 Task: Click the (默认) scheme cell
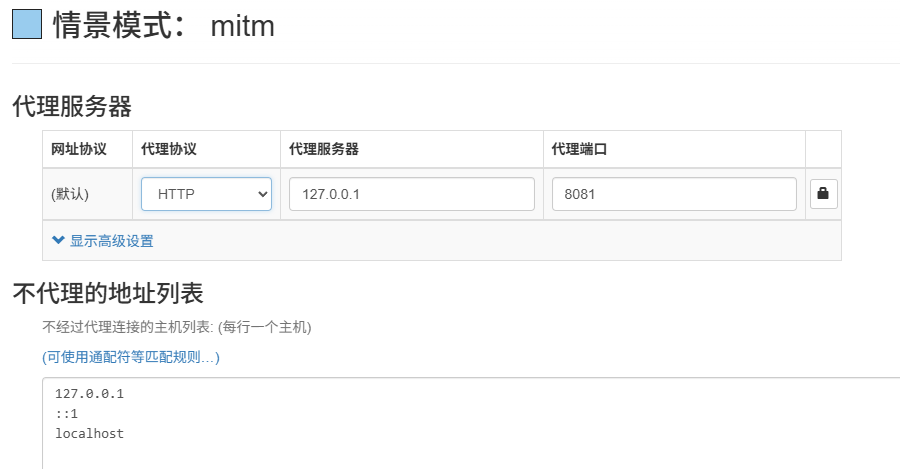[x=70, y=194]
